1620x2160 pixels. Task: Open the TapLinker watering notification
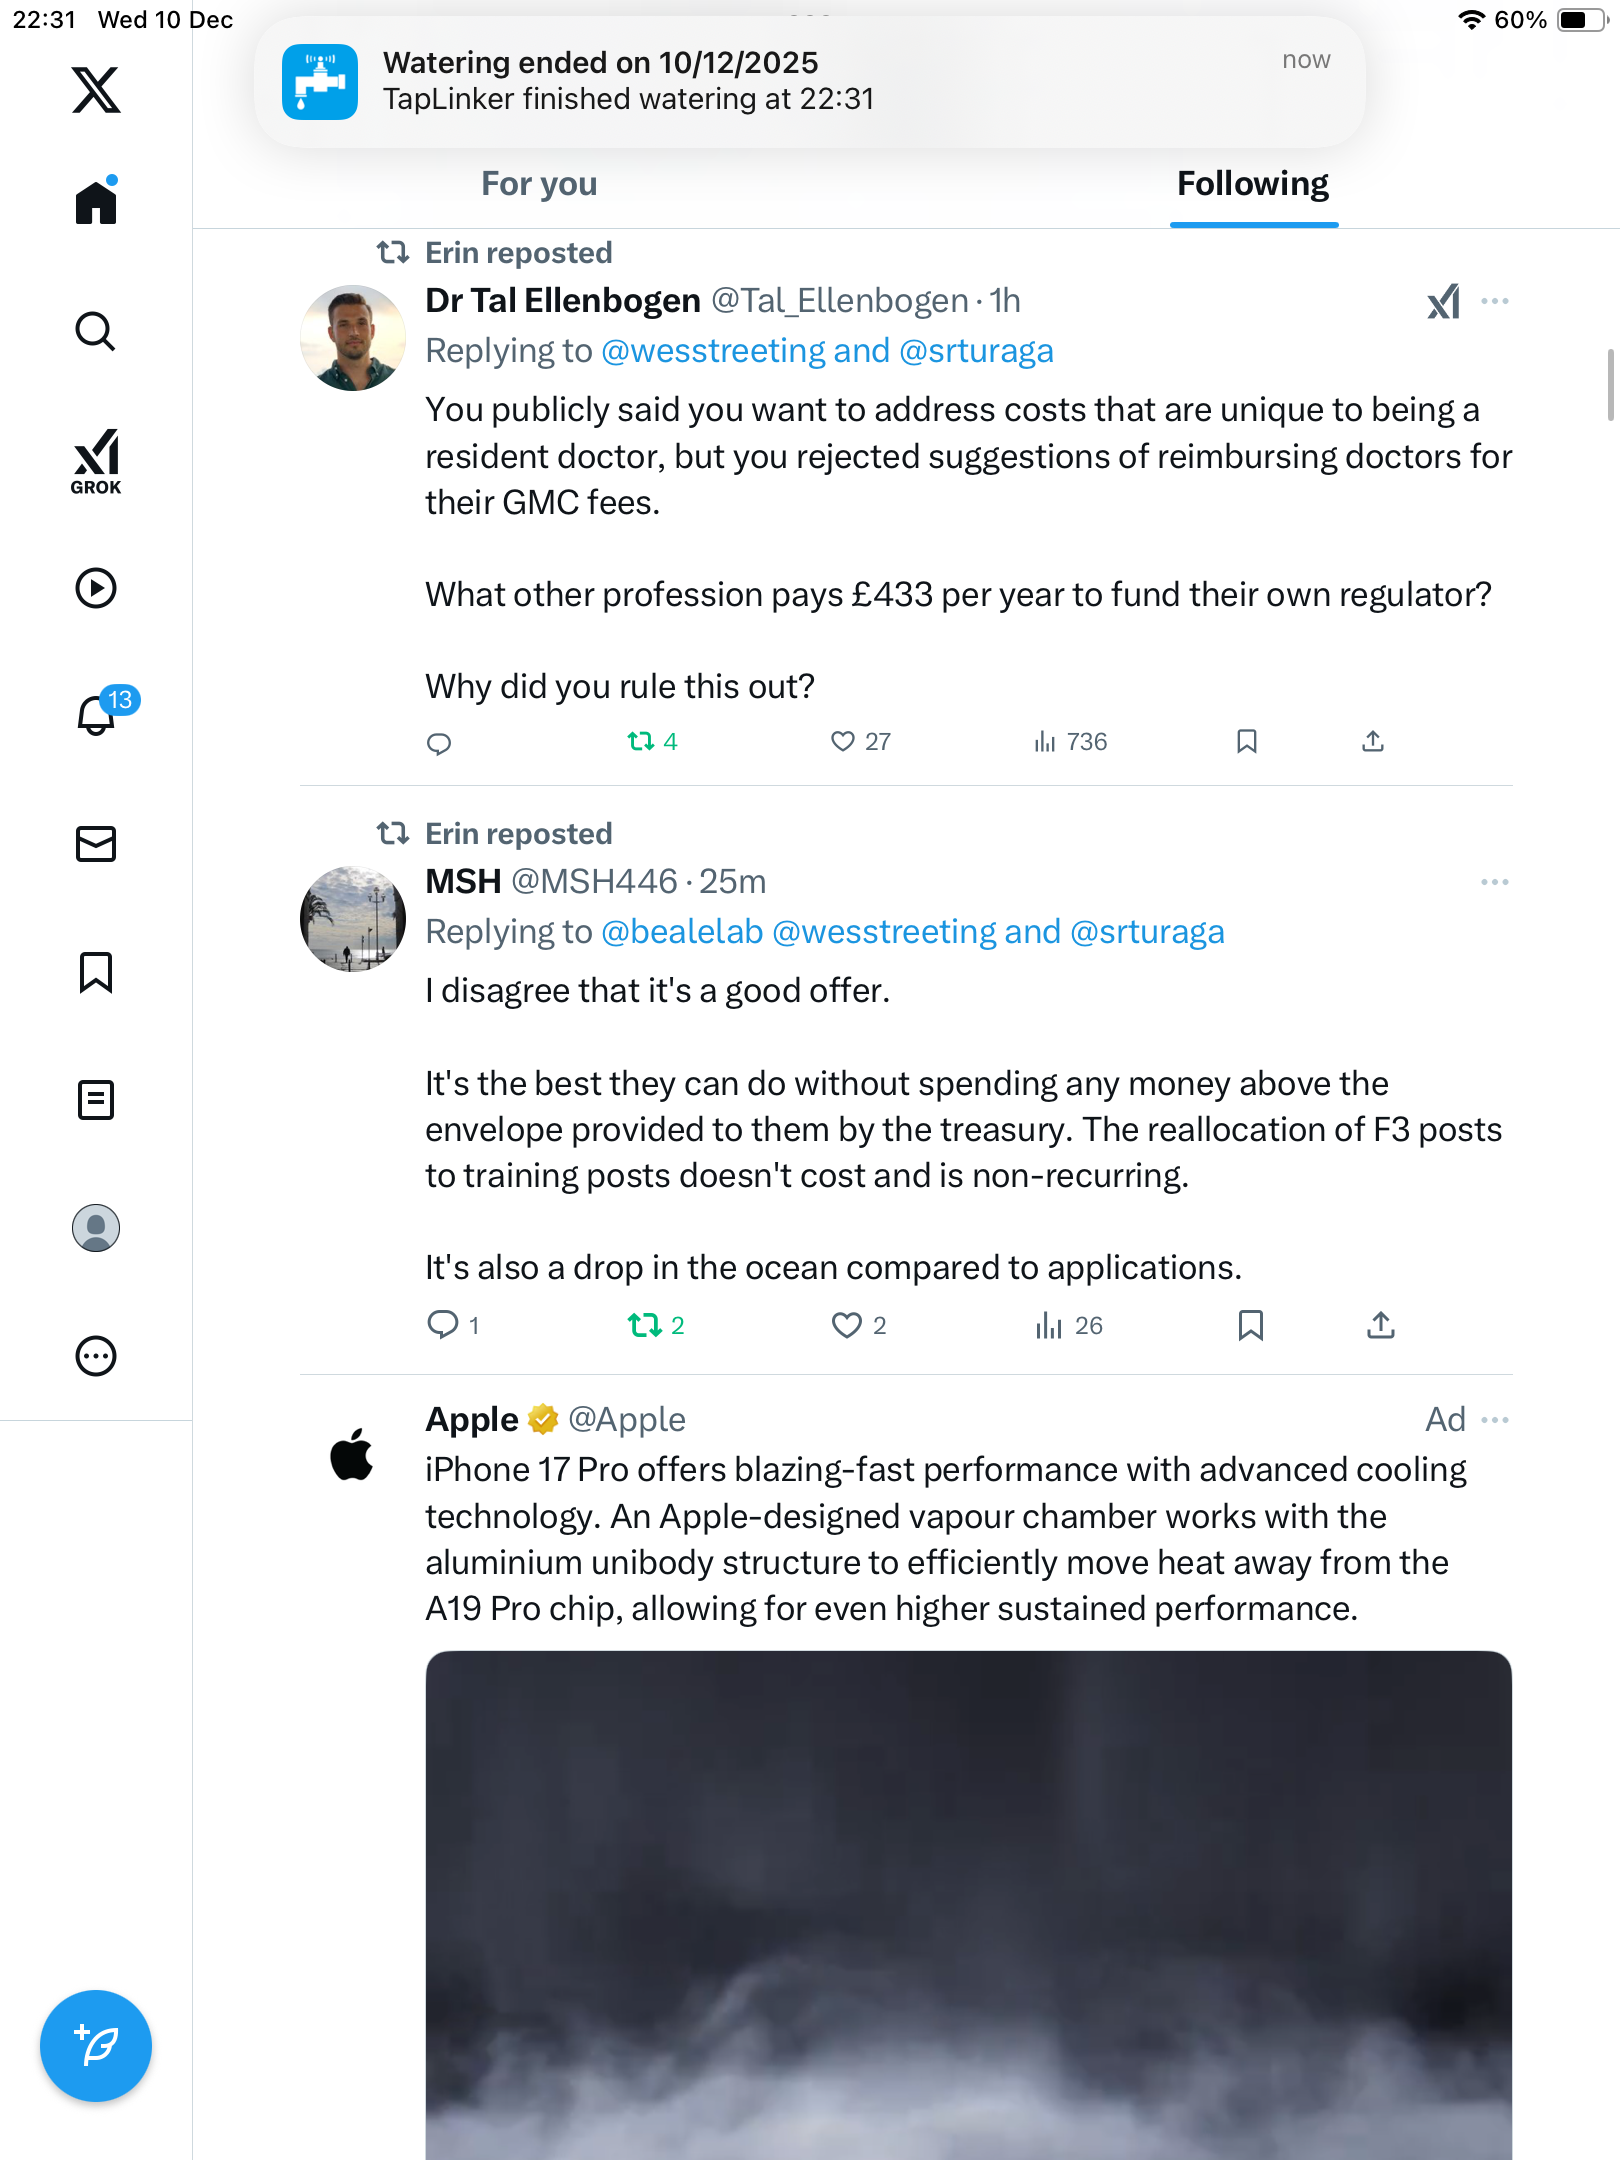pyautogui.click(x=810, y=82)
